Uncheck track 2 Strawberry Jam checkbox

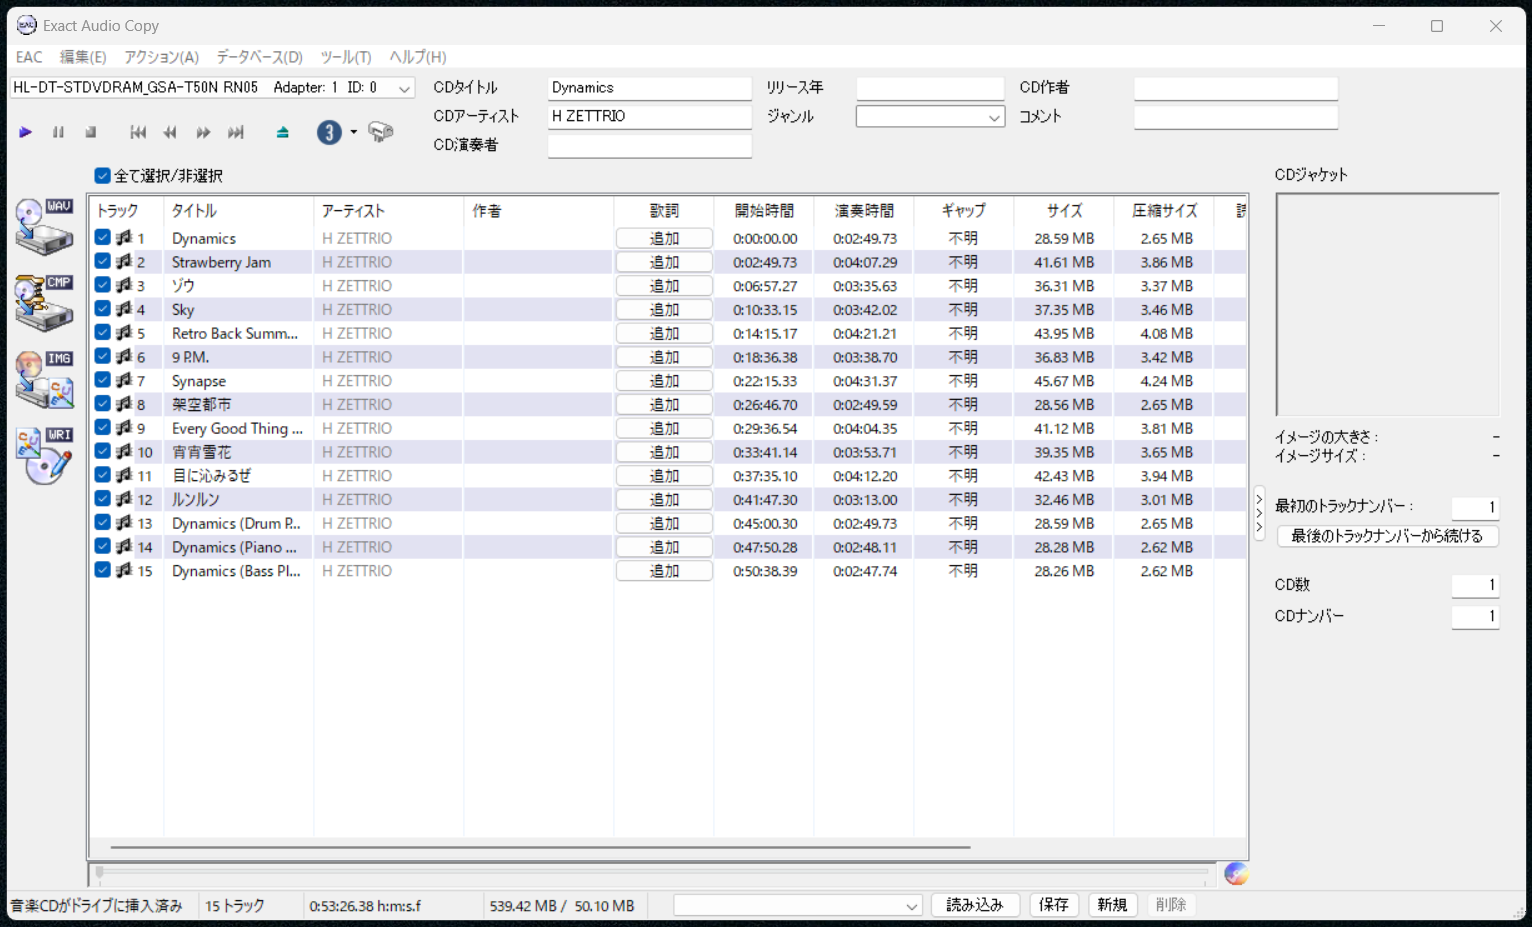103,261
